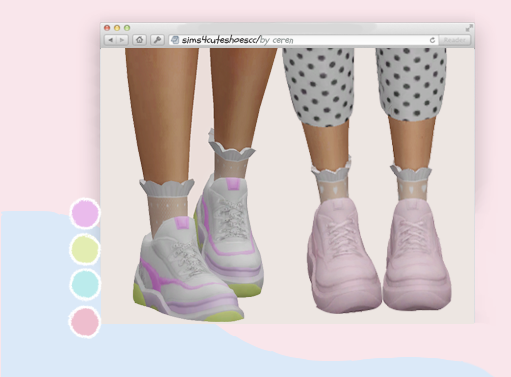Minimize the window with the yellow button
Screen dimensions: 511x377
click(x=117, y=28)
